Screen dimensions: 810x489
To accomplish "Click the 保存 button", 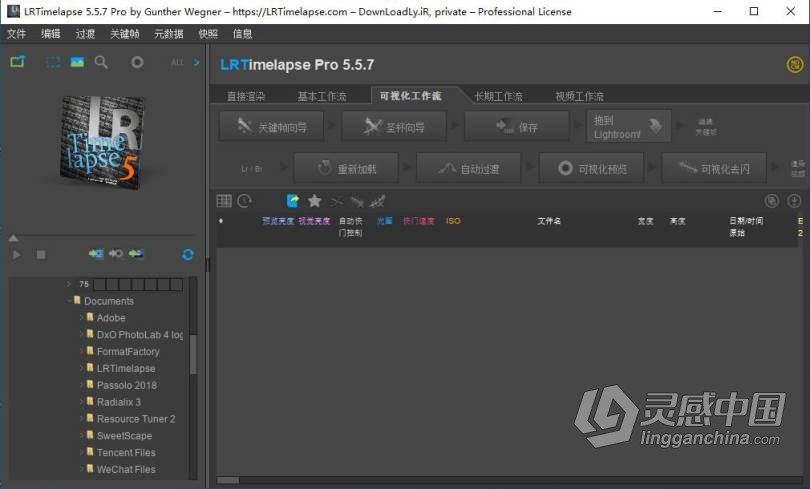I will click(x=517, y=126).
